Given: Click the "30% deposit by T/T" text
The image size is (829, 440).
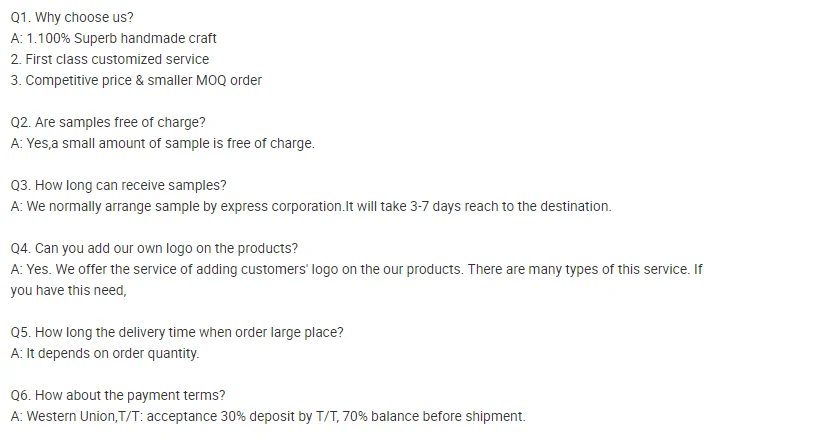Looking at the screenshot, I should coord(273,416).
